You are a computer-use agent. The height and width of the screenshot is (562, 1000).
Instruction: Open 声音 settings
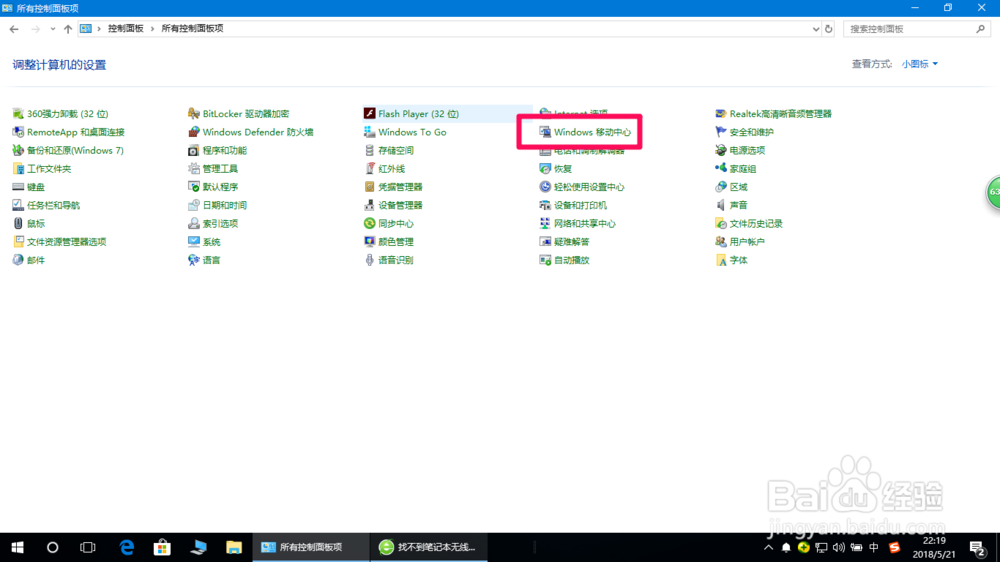point(732,205)
